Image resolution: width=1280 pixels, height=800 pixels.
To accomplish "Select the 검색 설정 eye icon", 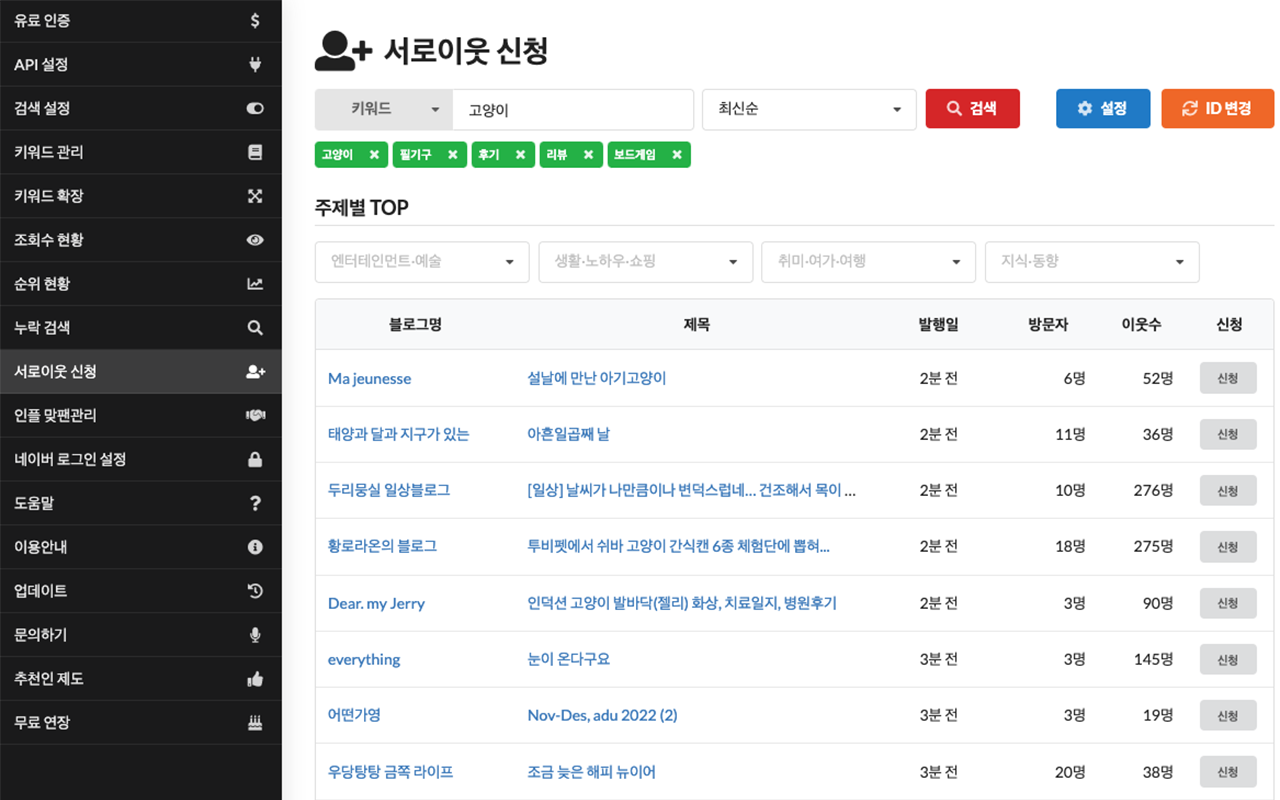I will (x=255, y=108).
